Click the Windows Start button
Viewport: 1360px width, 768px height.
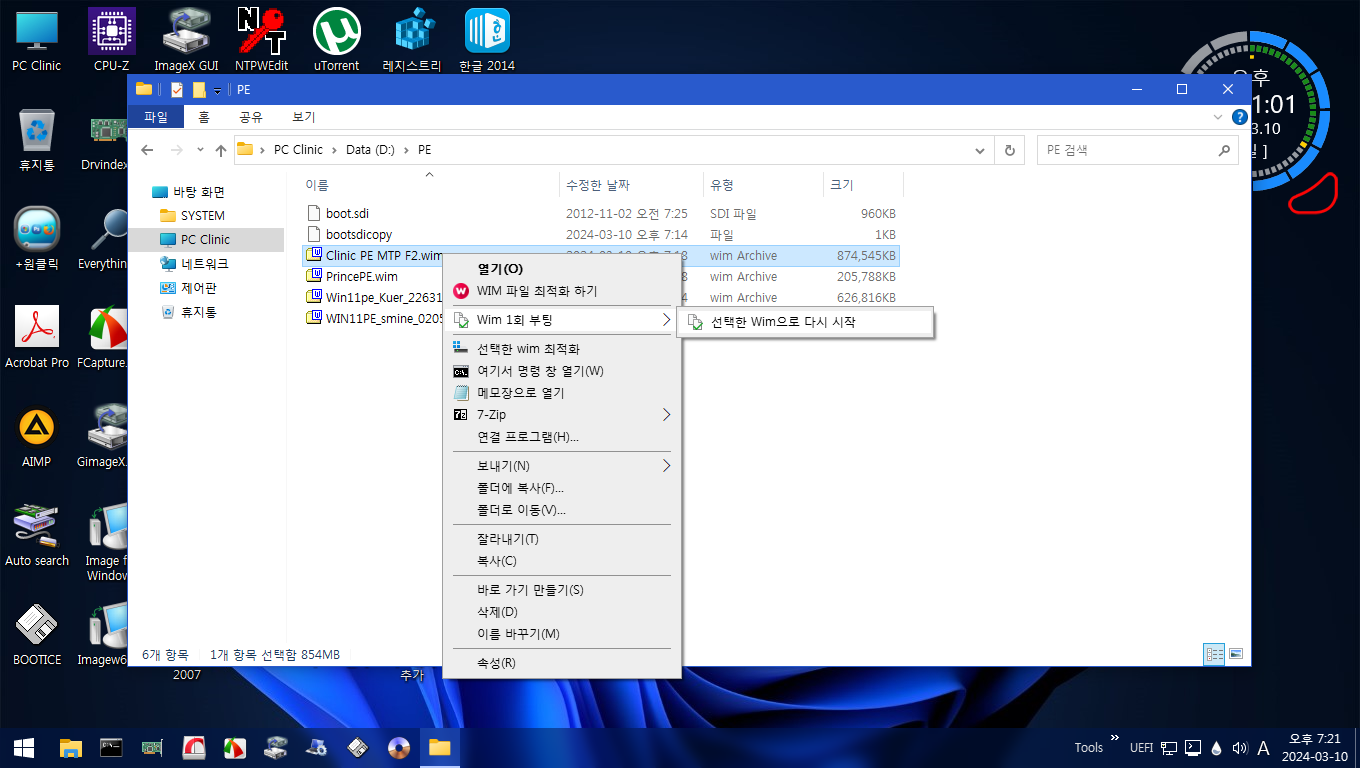tap(24, 747)
